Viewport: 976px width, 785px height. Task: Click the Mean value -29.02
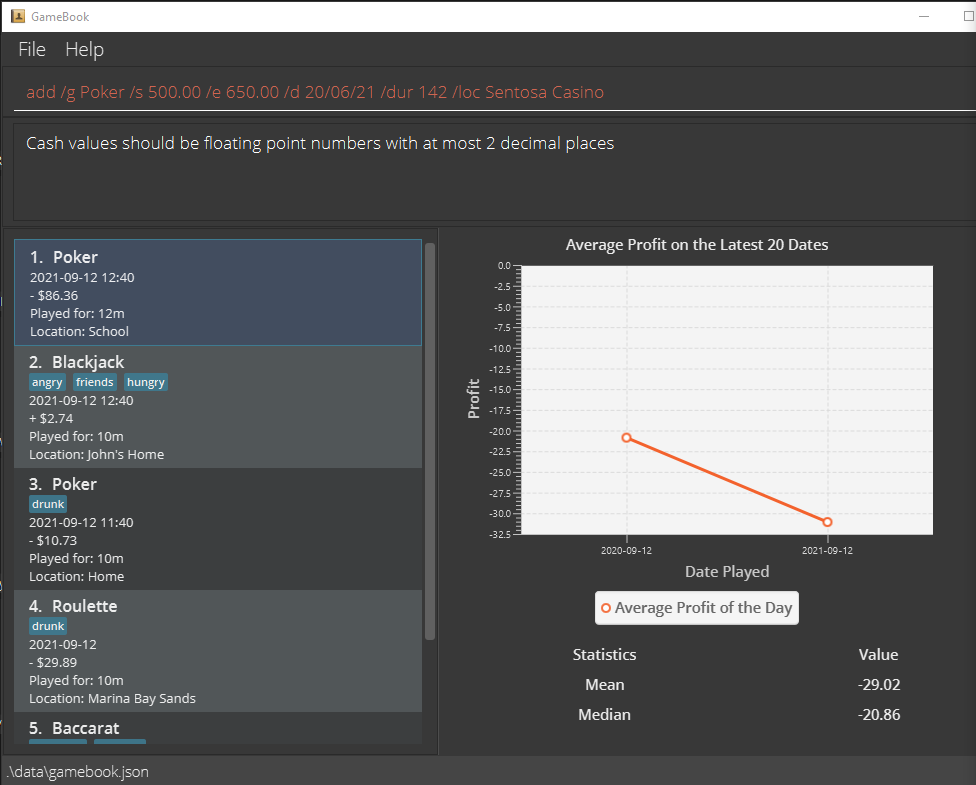tap(879, 684)
